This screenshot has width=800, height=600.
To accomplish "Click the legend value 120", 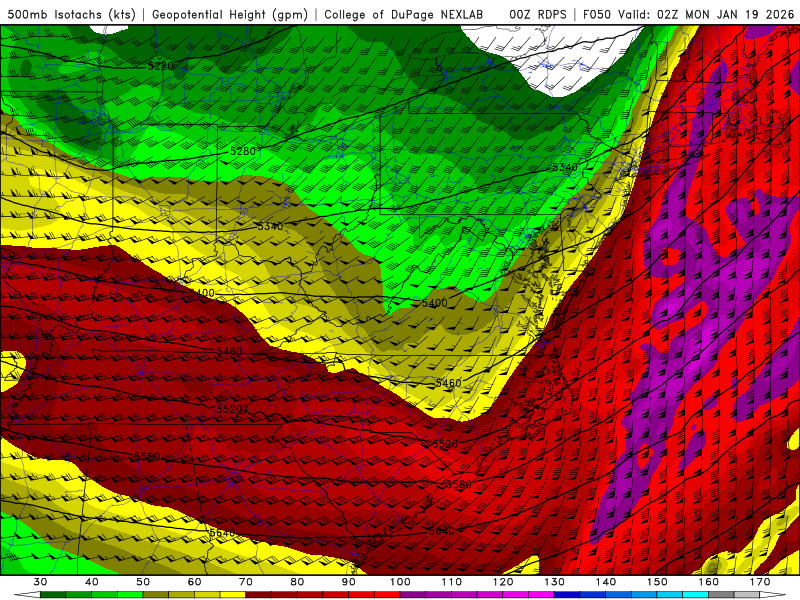I will click(503, 582).
